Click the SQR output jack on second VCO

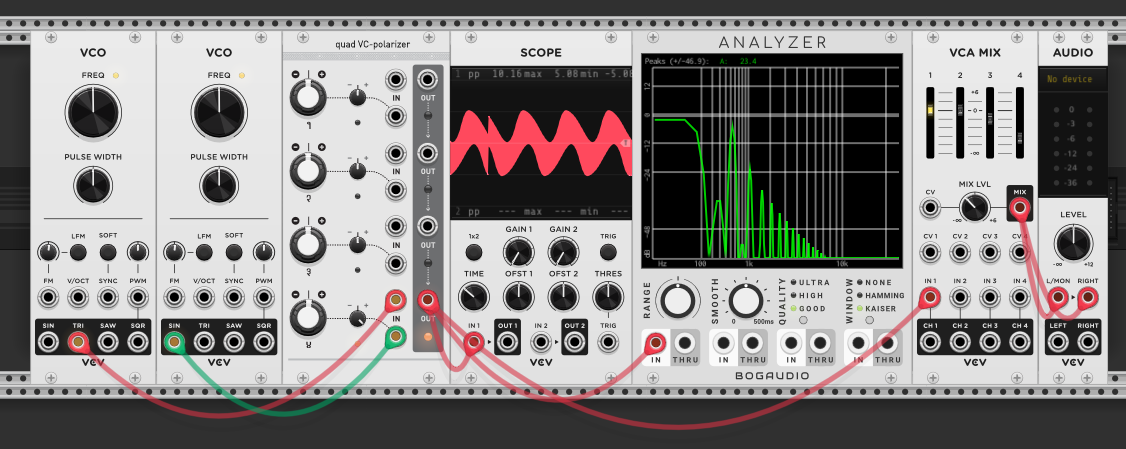click(x=264, y=342)
